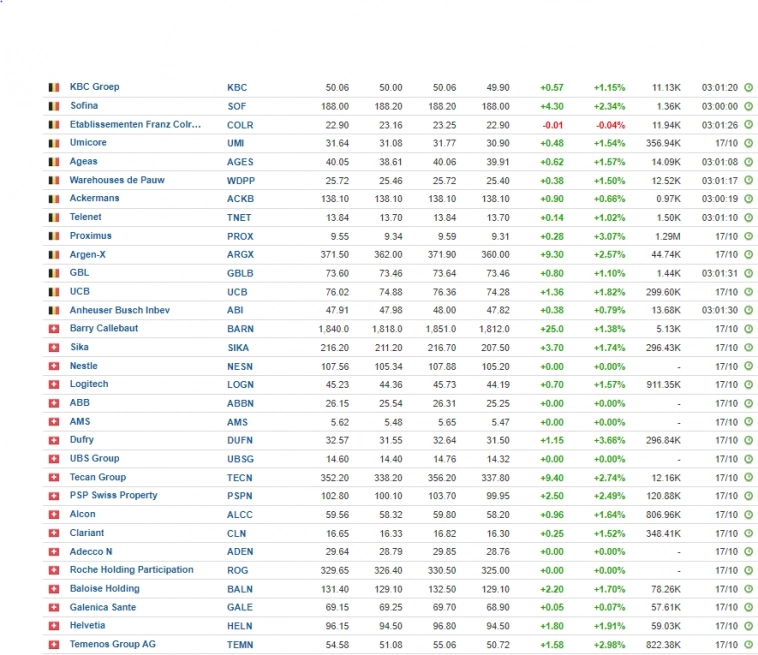Viewport: 758px width, 655px height.
Task: Click the clock icon in Logitech row
Action: (748, 385)
